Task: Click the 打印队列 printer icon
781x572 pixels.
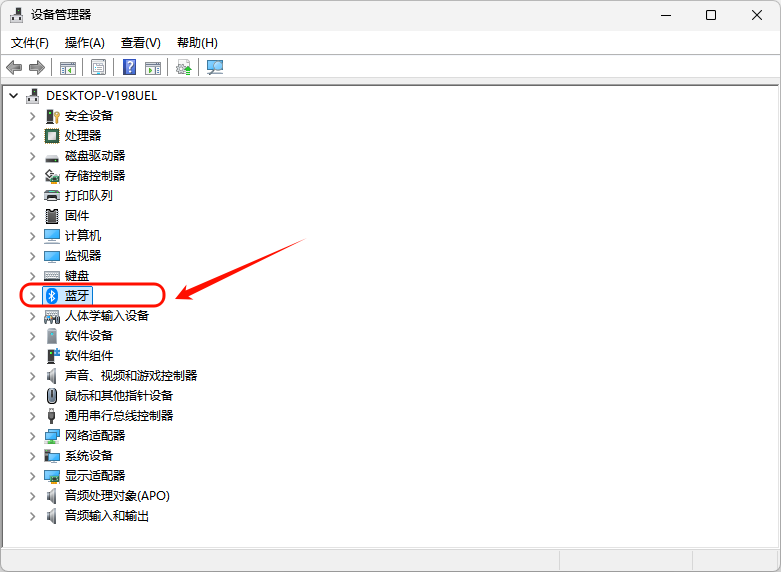Action: click(52, 196)
